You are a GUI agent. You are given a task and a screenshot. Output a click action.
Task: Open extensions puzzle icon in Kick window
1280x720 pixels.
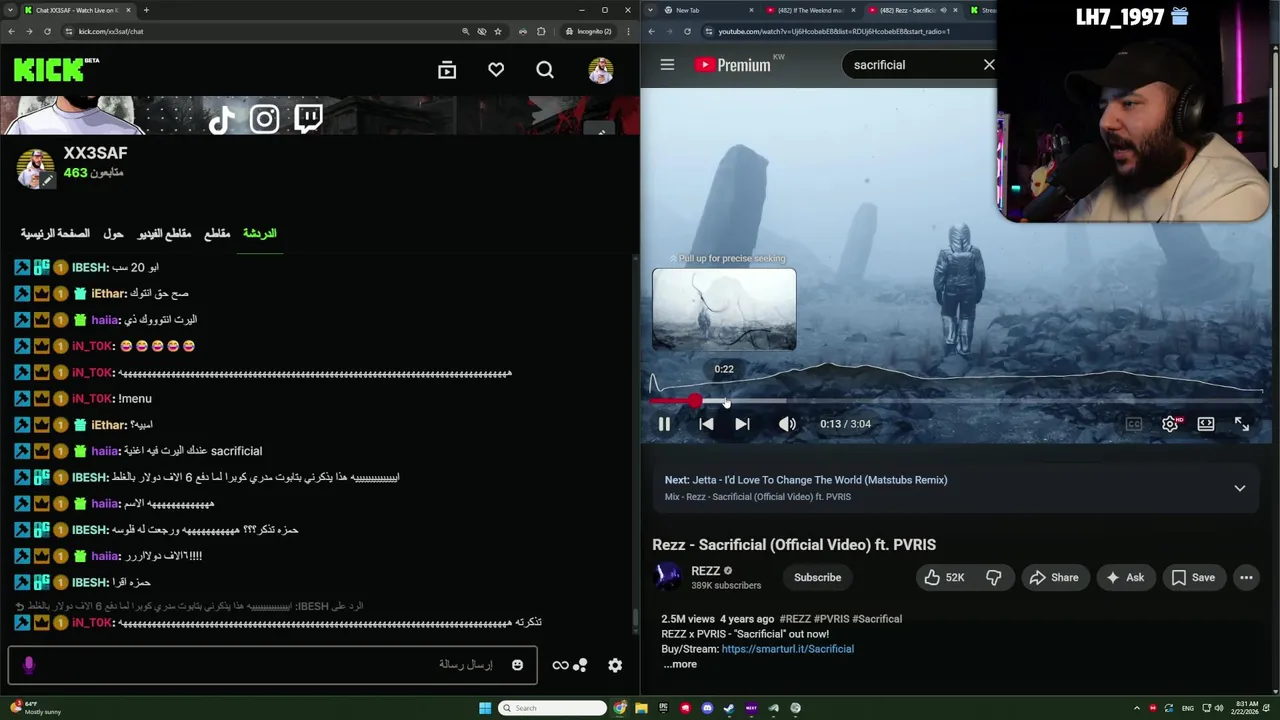click(x=541, y=31)
